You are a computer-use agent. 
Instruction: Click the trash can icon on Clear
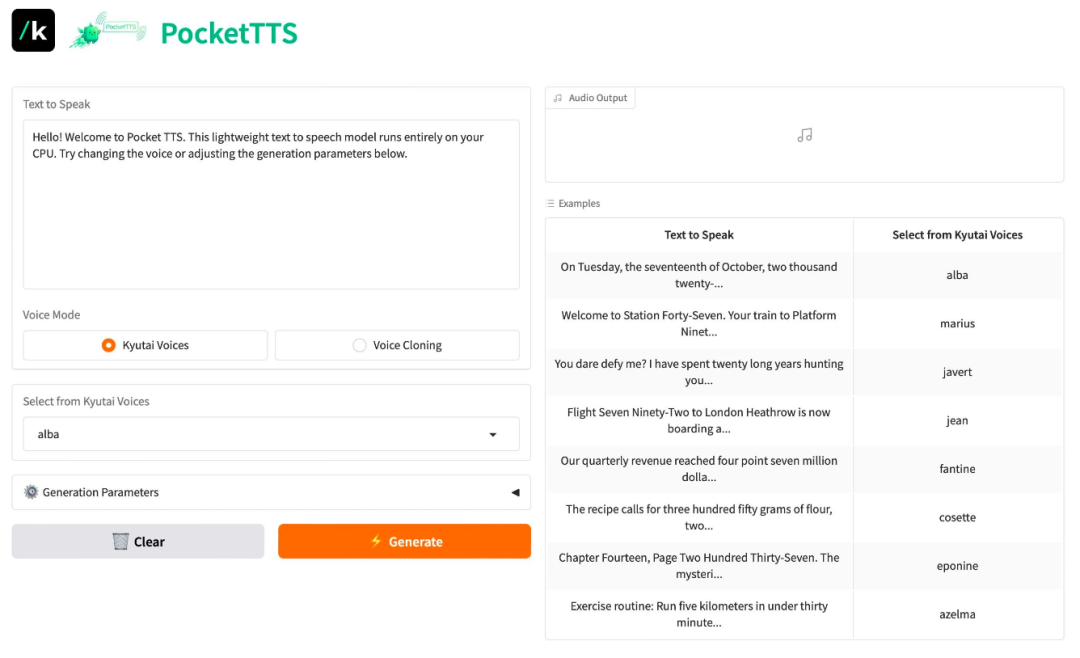(121, 542)
